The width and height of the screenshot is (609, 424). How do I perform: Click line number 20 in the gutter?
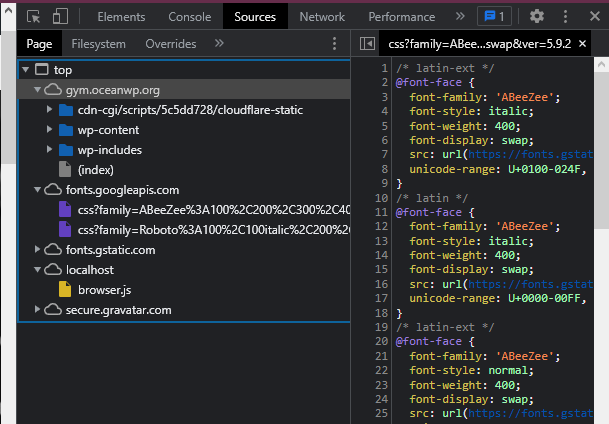(381, 341)
